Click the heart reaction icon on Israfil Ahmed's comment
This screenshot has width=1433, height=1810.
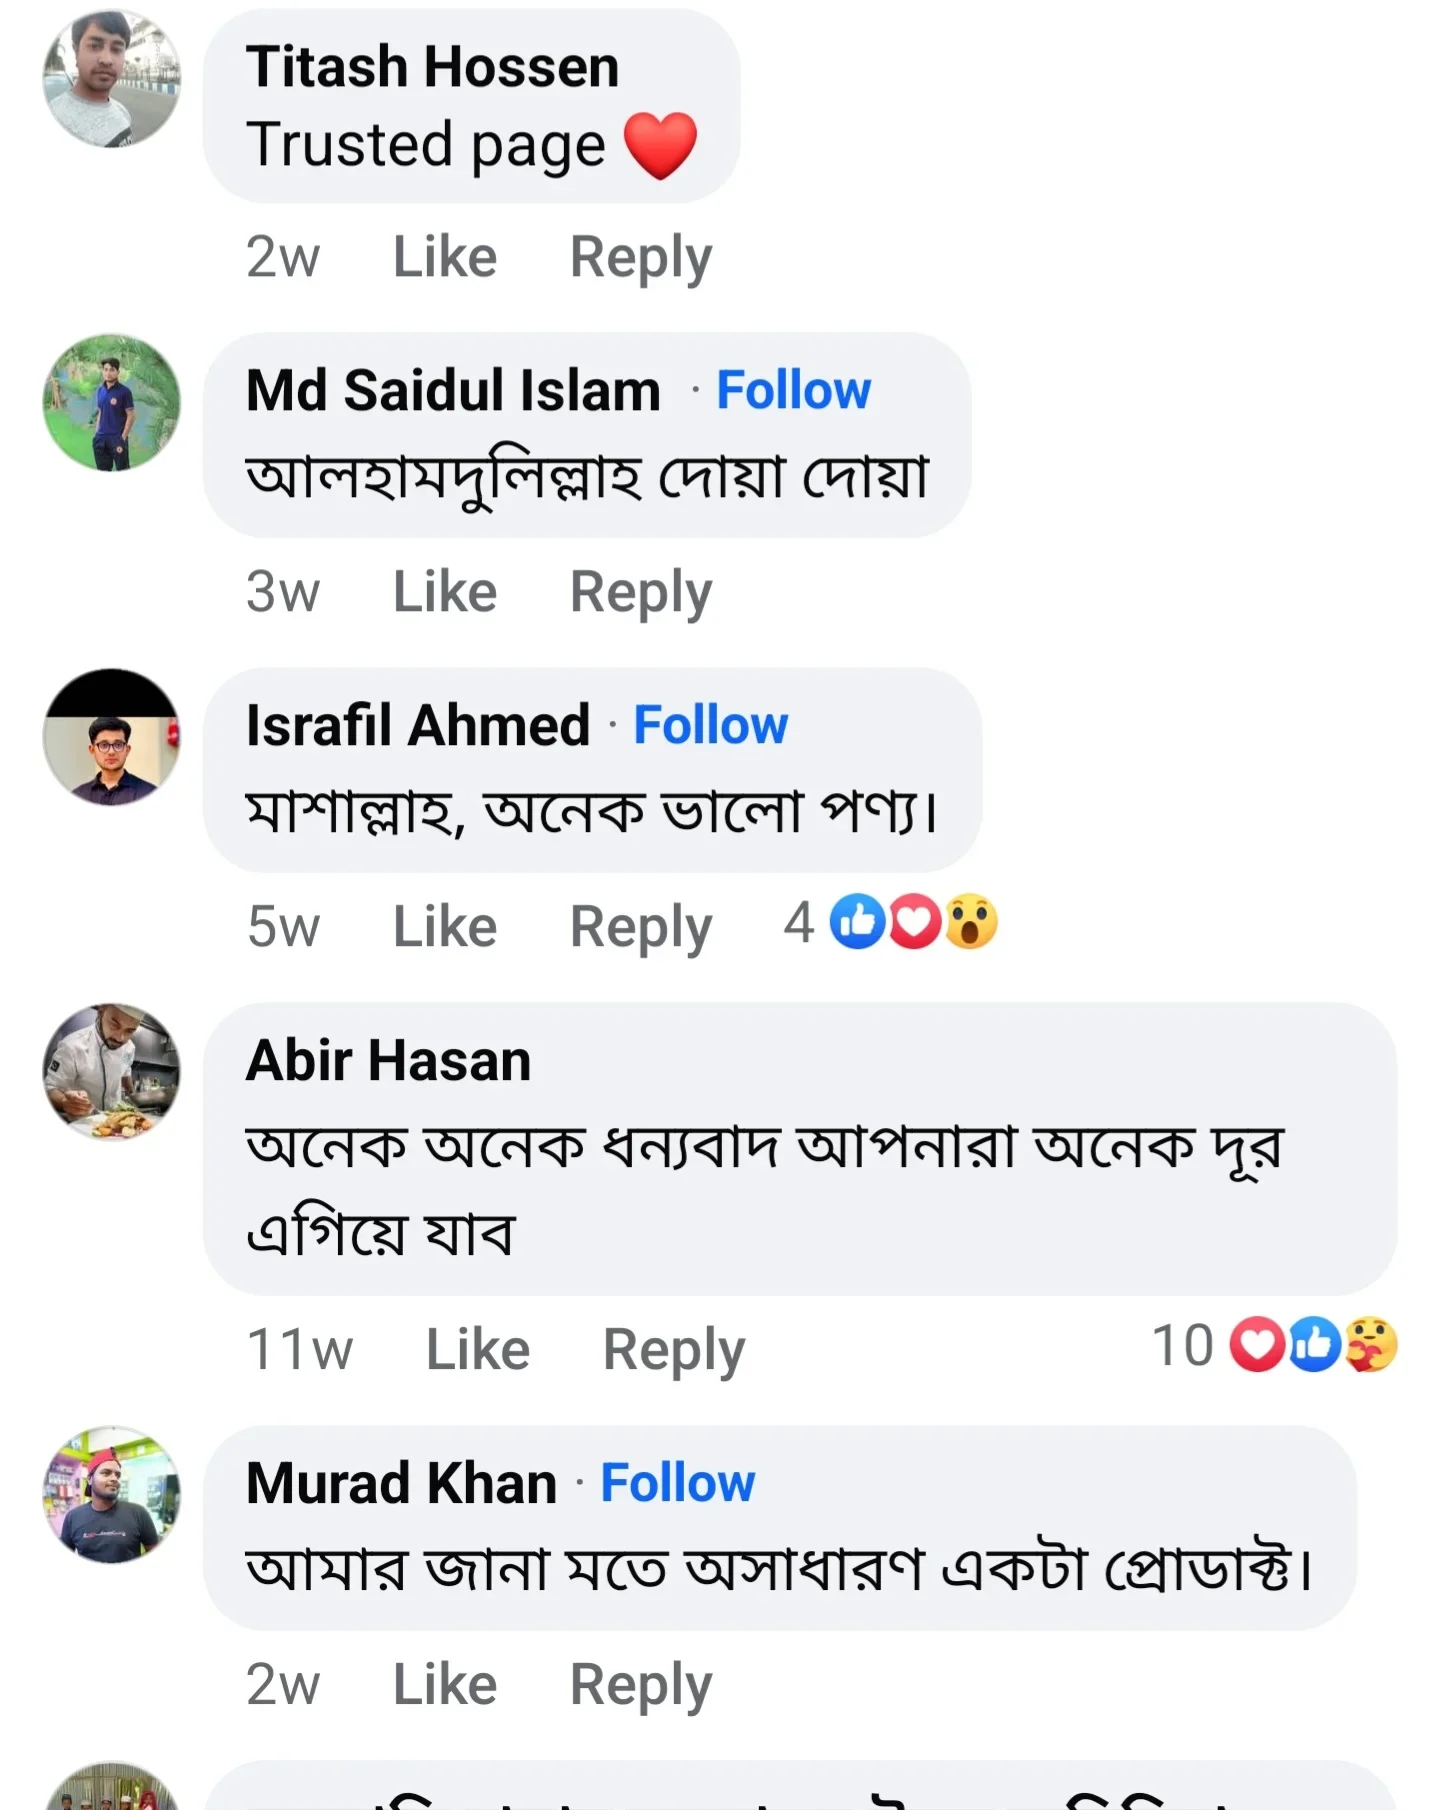912,922
